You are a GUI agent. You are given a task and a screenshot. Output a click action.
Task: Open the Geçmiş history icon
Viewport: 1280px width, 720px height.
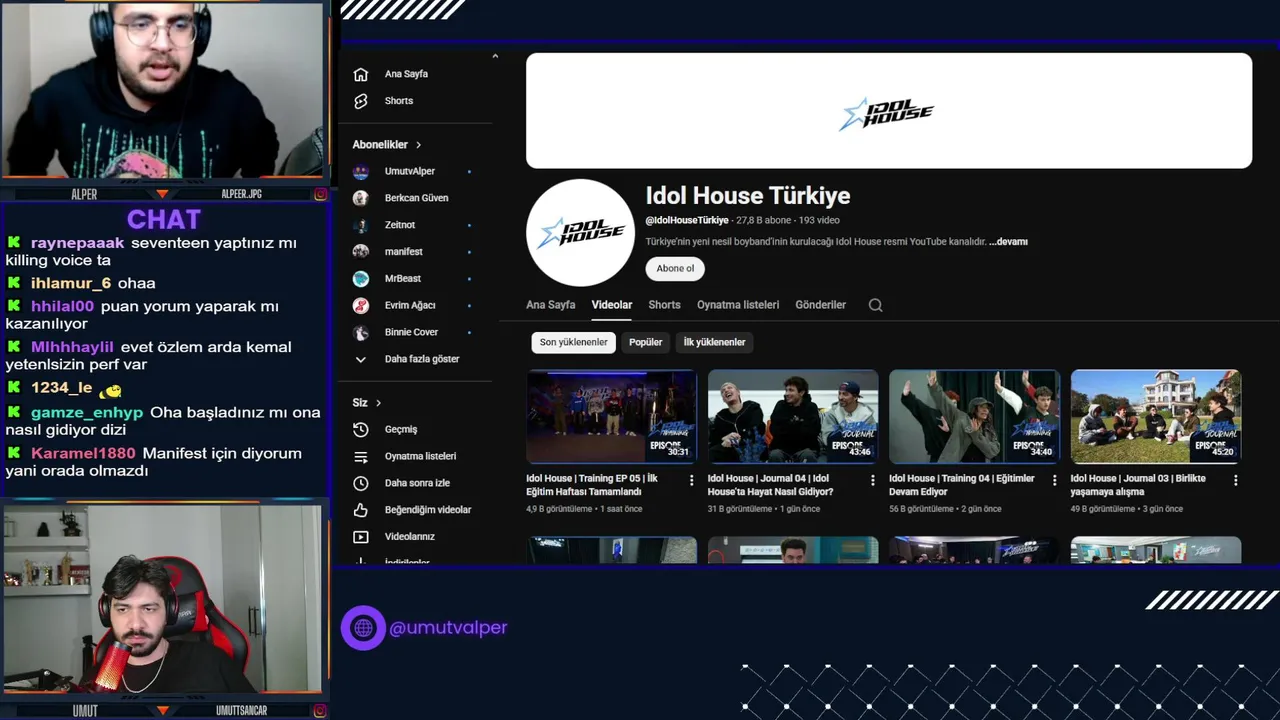coord(361,429)
